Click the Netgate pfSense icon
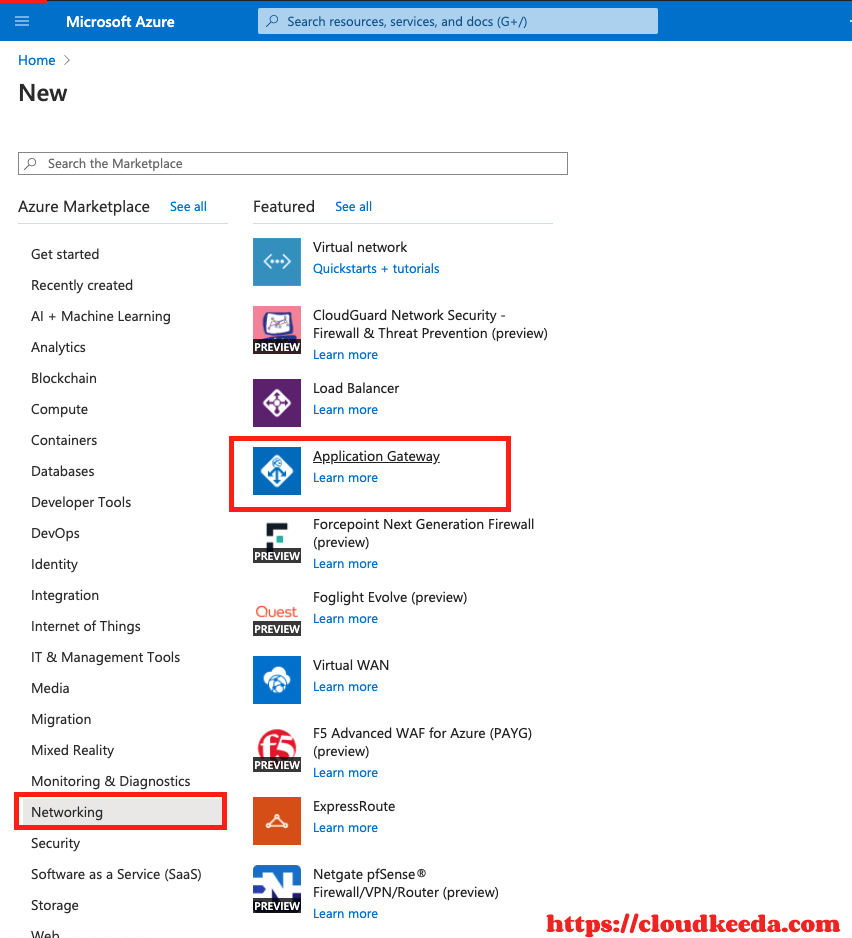The height and width of the screenshot is (938, 852). point(276,889)
